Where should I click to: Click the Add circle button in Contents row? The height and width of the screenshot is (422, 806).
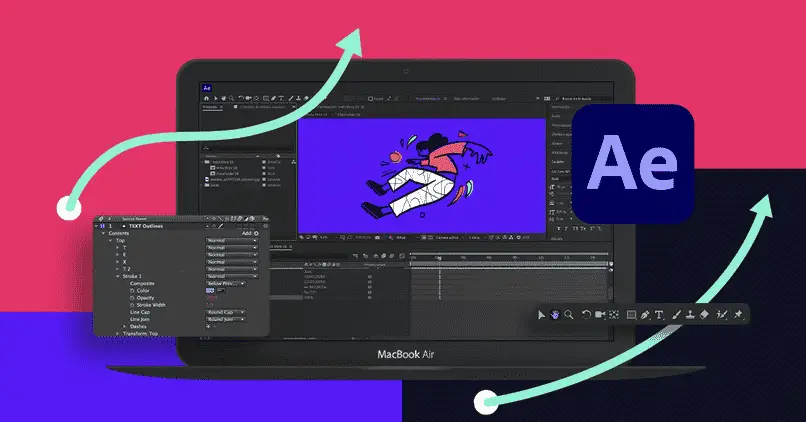click(256, 233)
